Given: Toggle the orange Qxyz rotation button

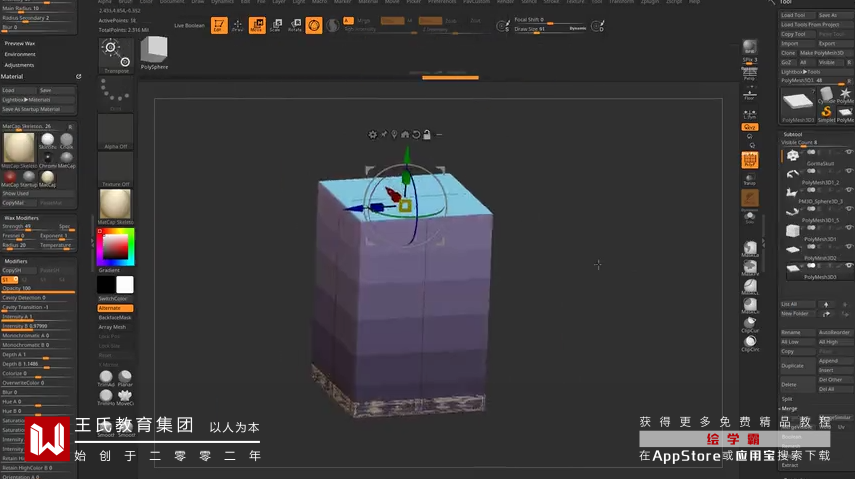Looking at the screenshot, I should 750,127.
